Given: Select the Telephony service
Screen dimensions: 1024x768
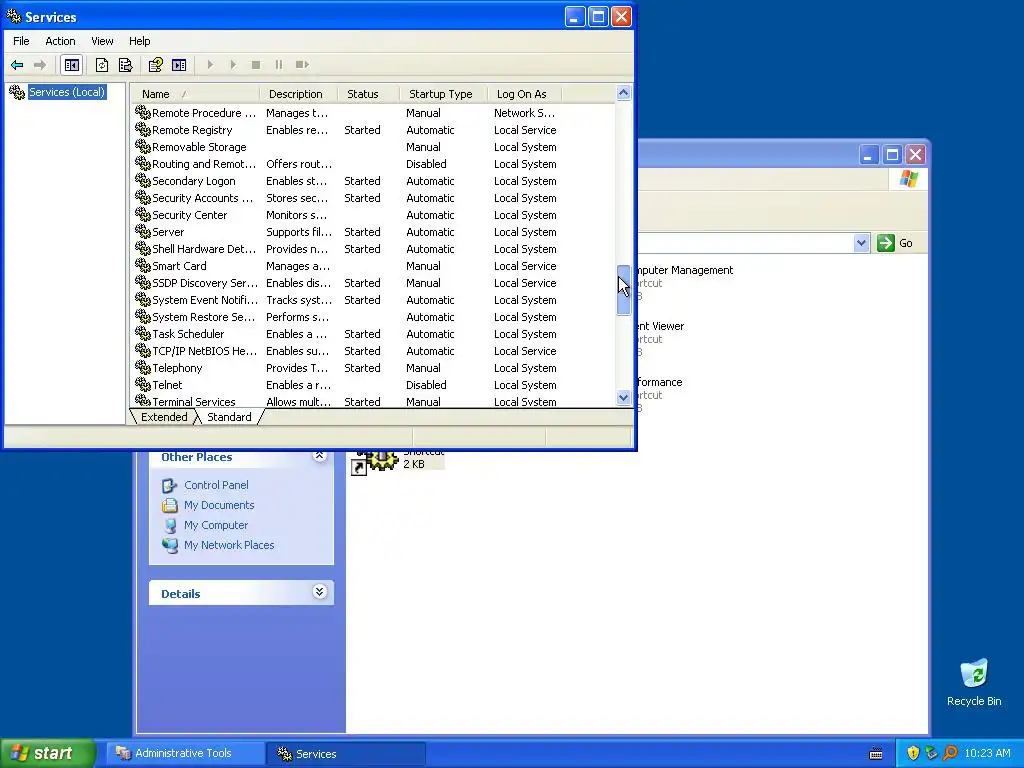Looking at the screenshot, I should pos(177,368).
